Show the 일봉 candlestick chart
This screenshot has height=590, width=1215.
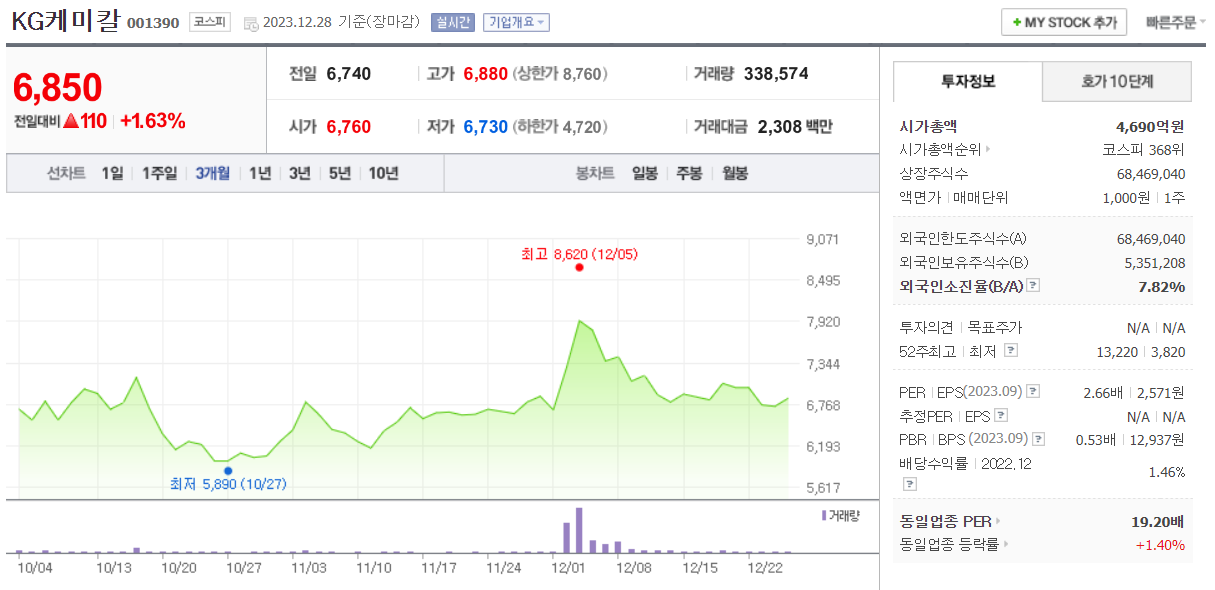click(645, 173)
